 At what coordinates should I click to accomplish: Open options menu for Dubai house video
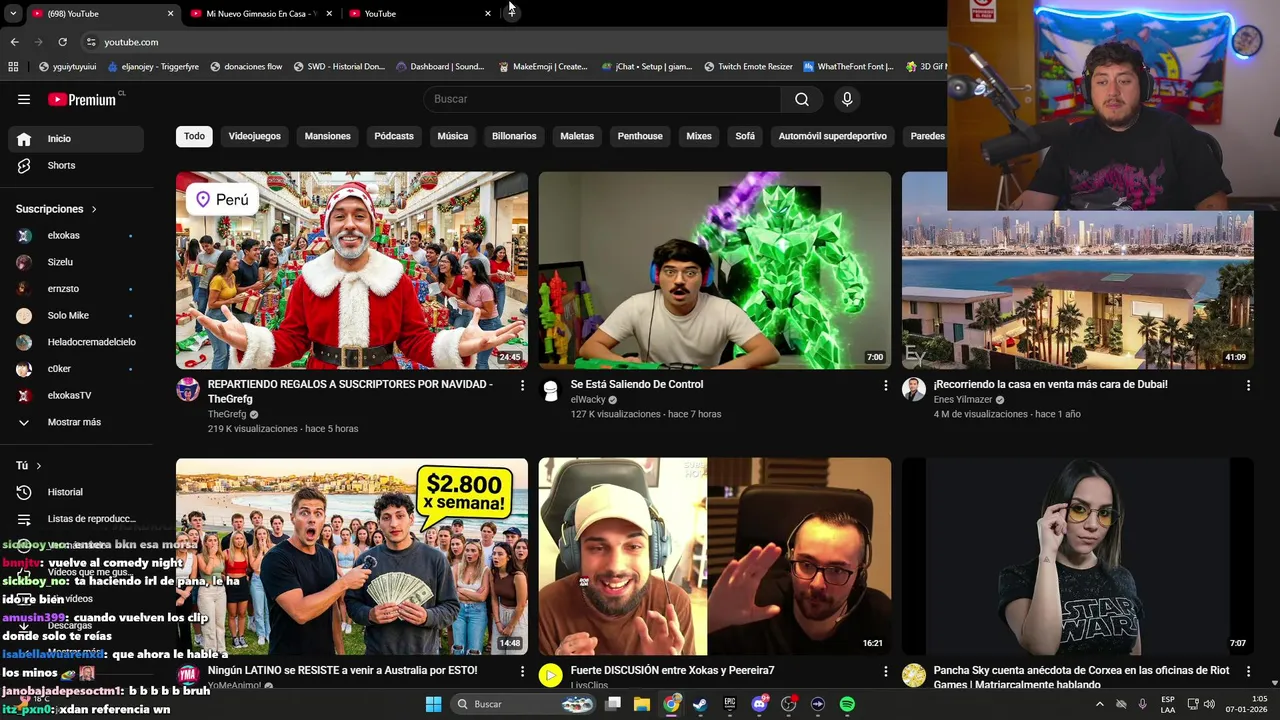1248,385
